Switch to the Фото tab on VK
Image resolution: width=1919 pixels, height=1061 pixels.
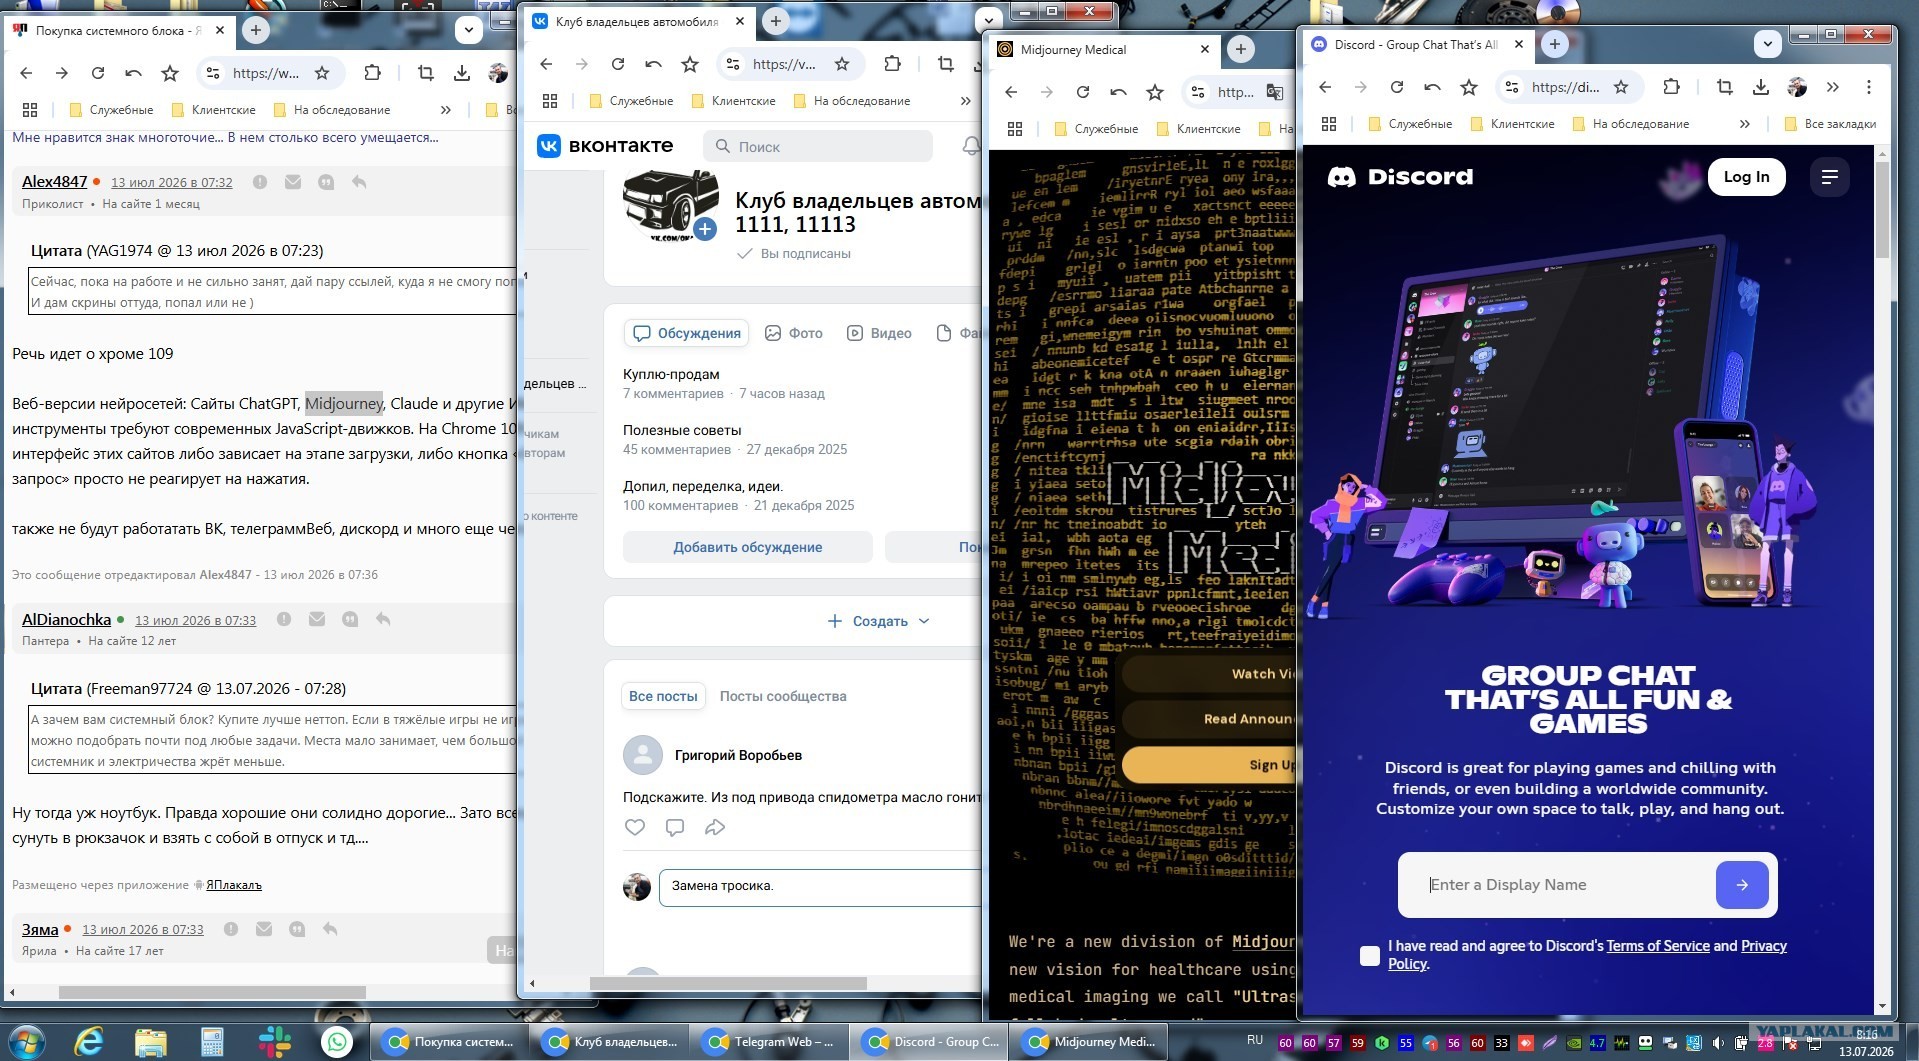click(x=794, y=333)
